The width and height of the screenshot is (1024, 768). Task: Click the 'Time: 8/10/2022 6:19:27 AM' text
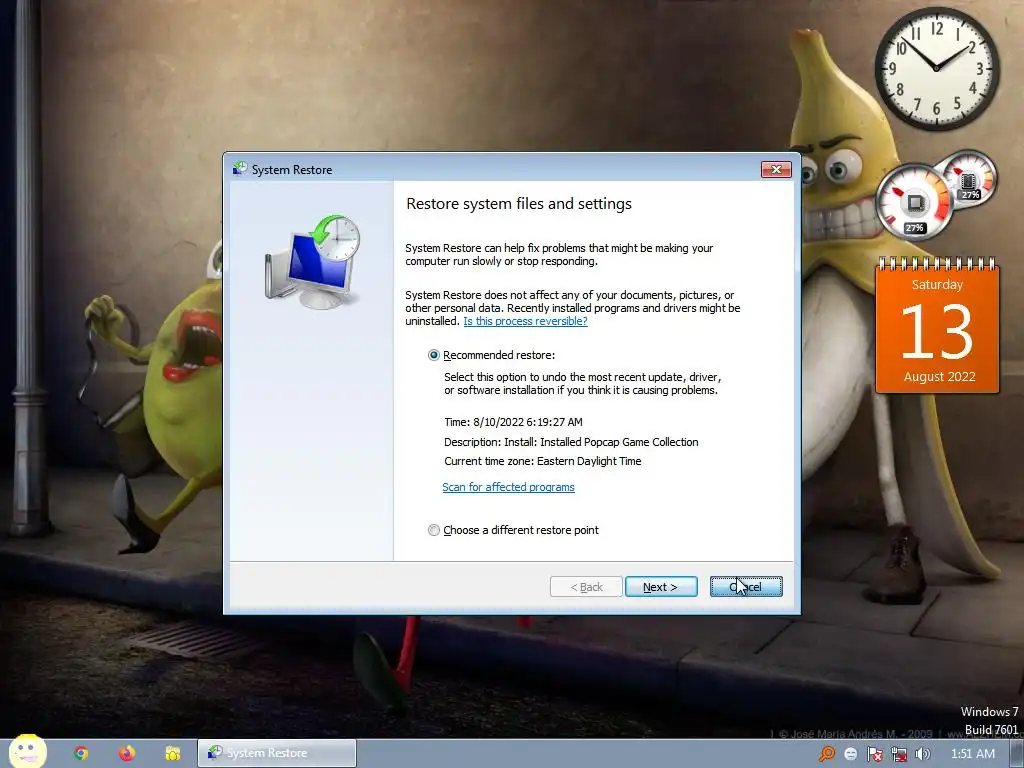[513, 422]
